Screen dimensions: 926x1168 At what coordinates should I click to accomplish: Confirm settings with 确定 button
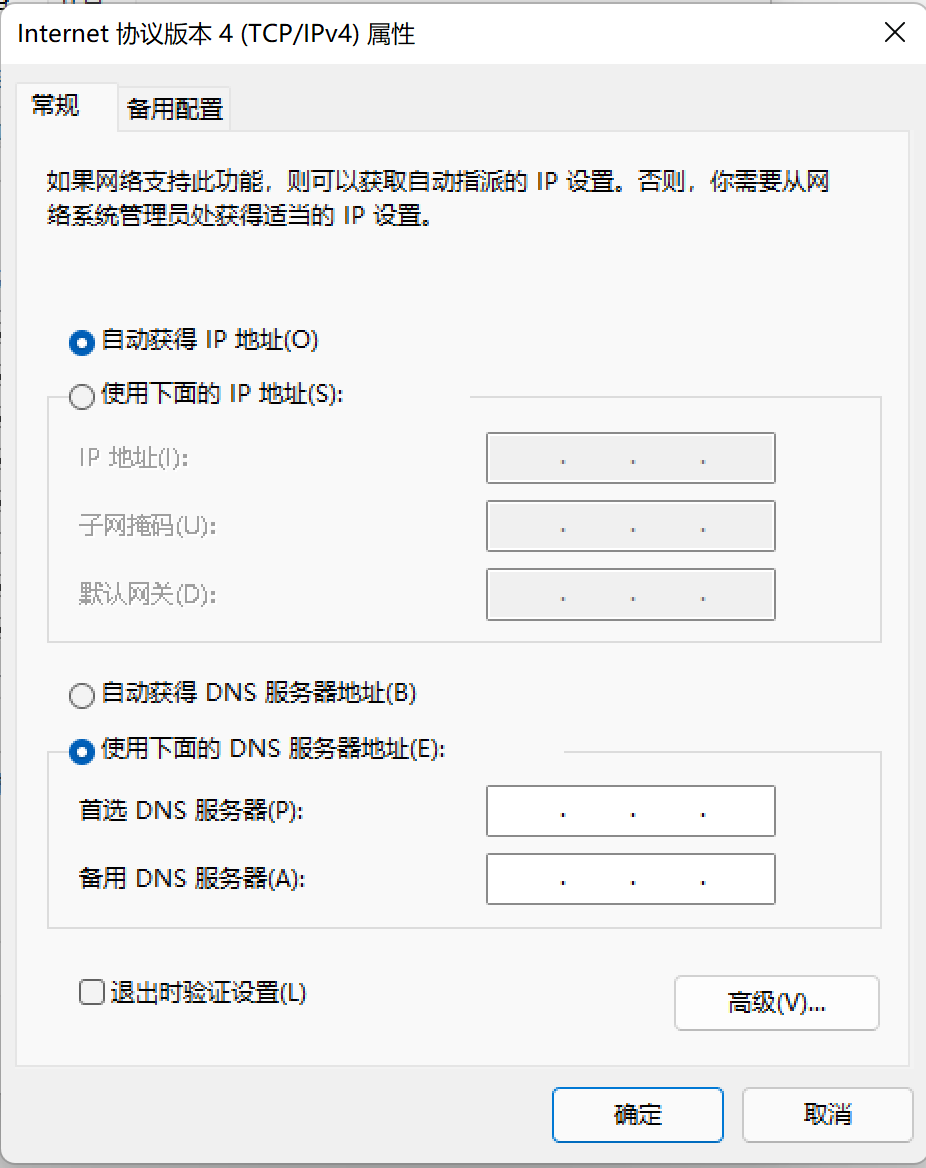[x=638, y=1114]
